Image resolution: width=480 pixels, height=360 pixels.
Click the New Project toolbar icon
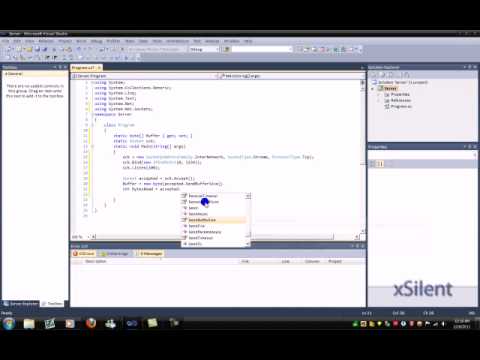[x=9, y=49]
